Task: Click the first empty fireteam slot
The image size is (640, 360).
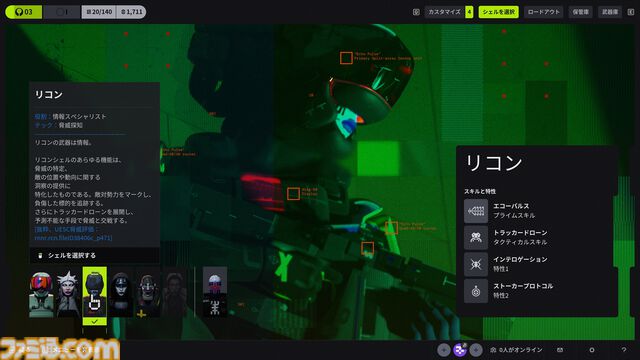Action: point(444,350)
